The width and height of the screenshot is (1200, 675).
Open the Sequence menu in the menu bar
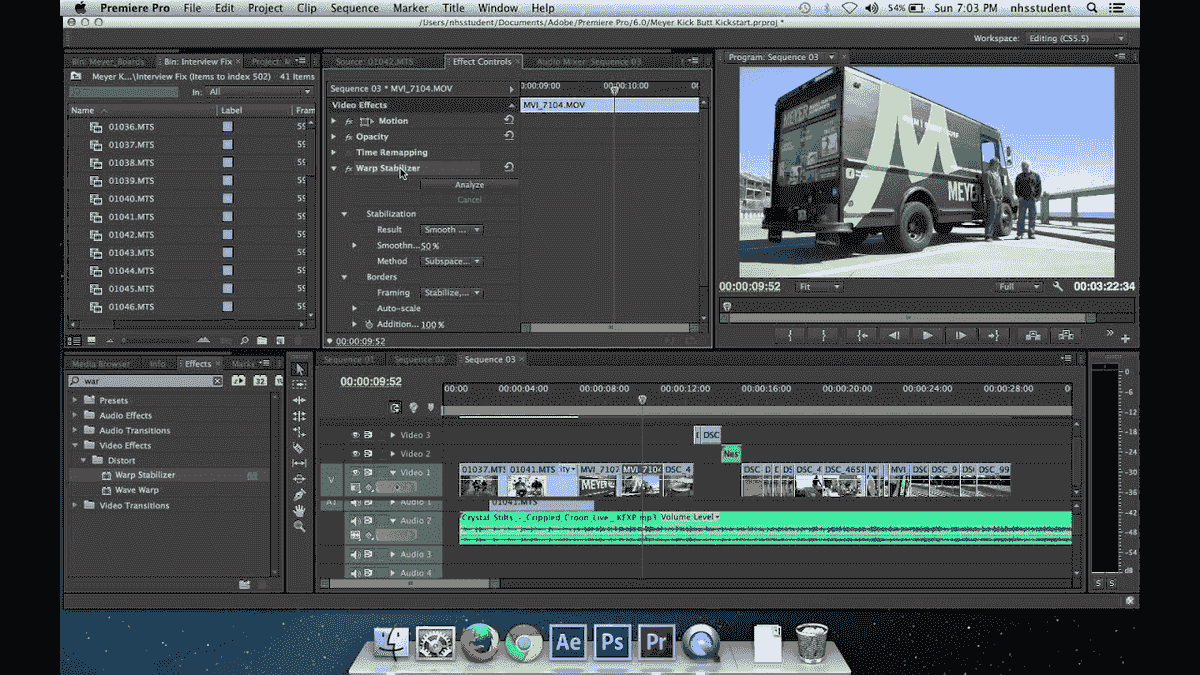tap(356, 8)
